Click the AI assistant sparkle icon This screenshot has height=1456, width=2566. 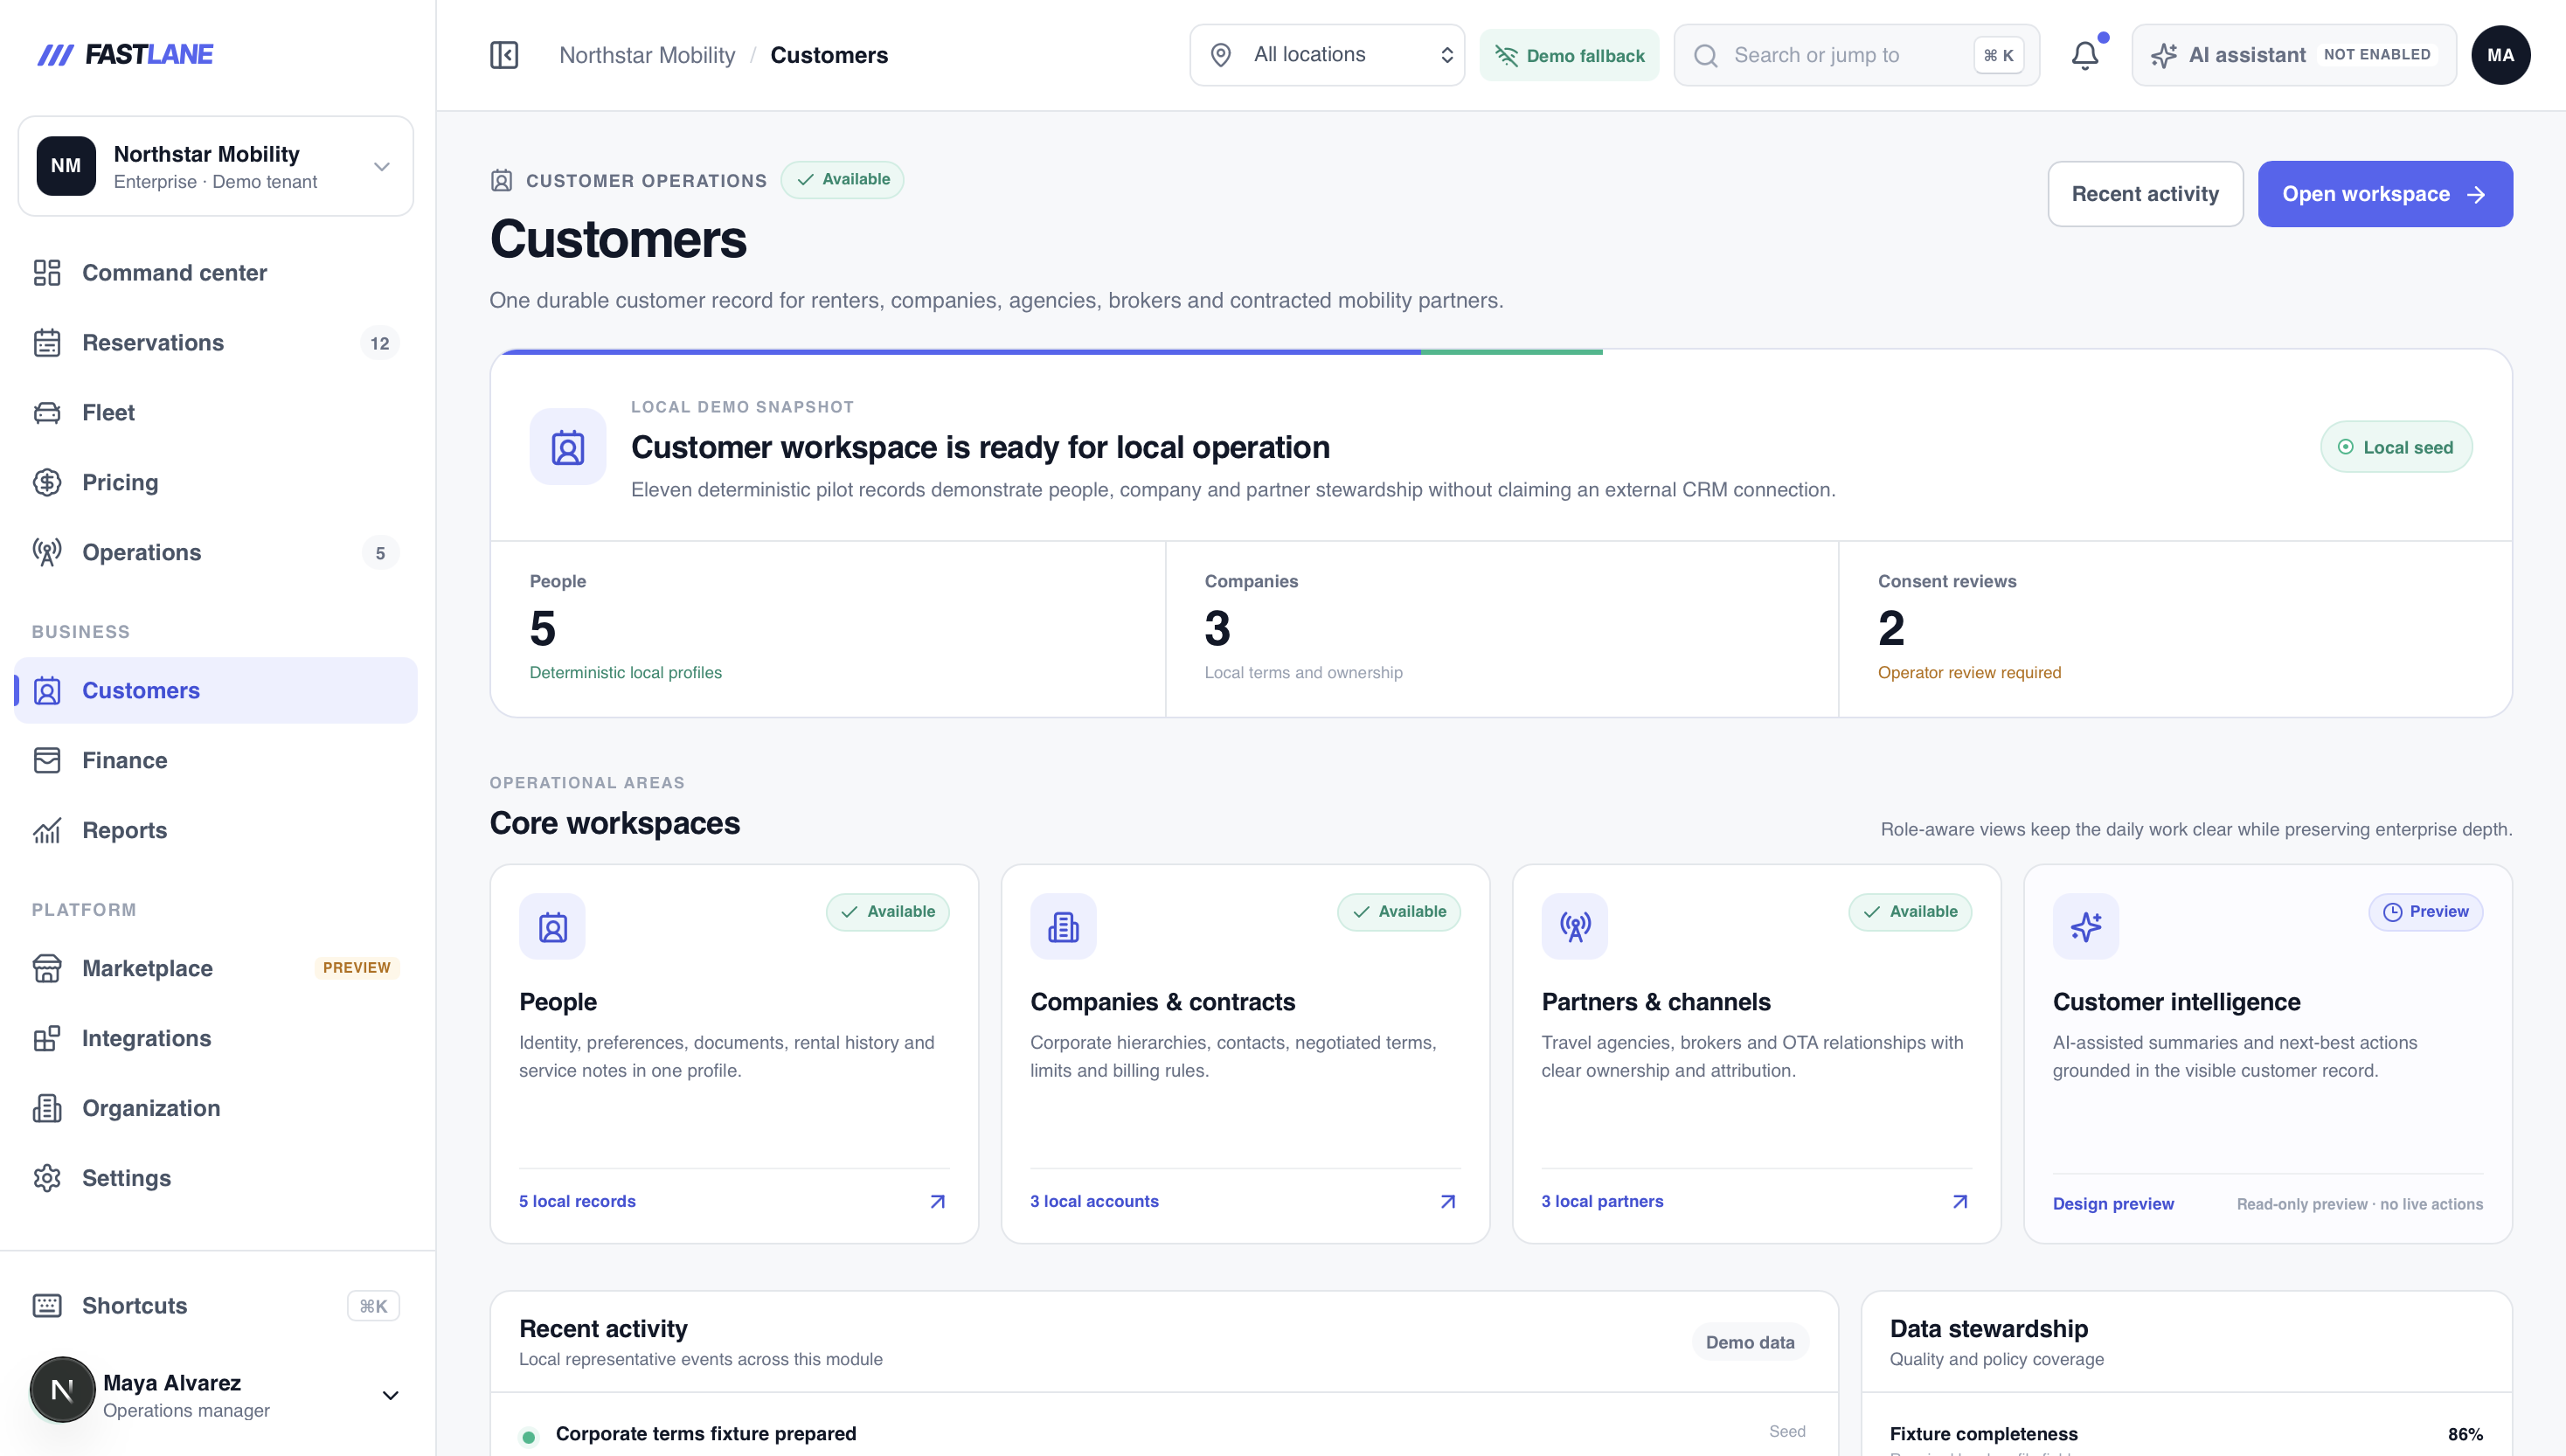click(2164, 55)
